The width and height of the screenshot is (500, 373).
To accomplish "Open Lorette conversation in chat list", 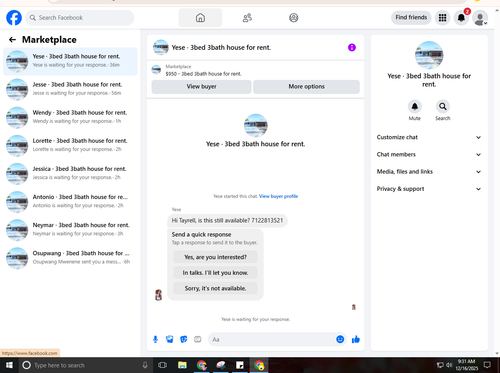I will pos(70,145).
